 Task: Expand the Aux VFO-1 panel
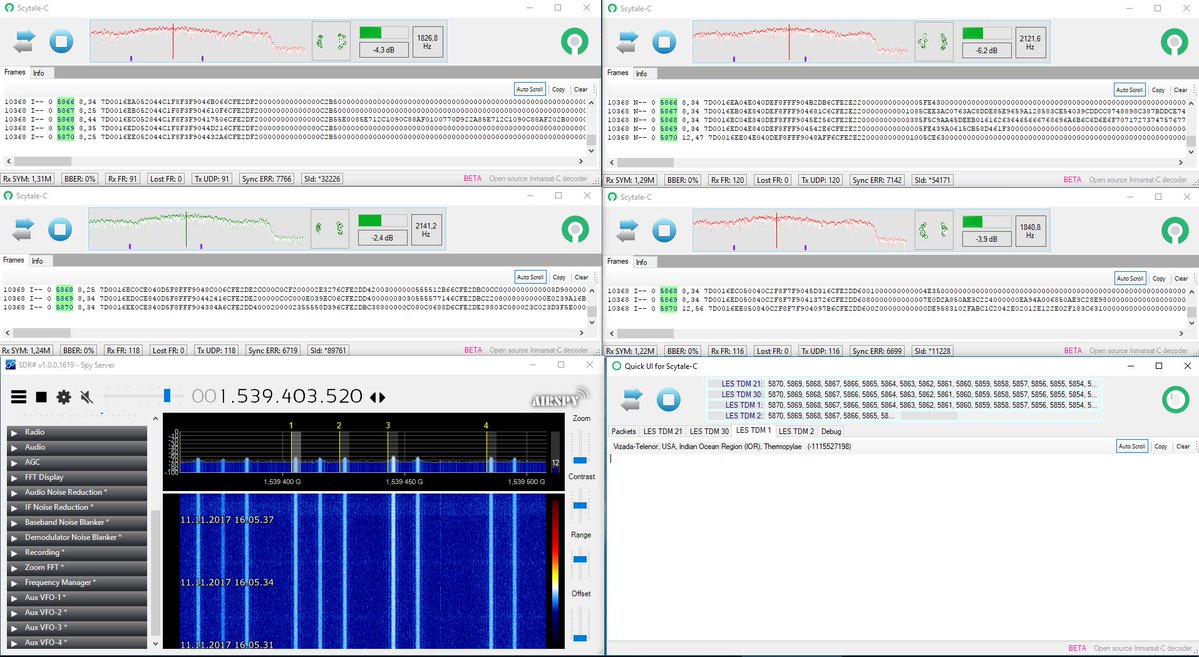click(76, 597)
